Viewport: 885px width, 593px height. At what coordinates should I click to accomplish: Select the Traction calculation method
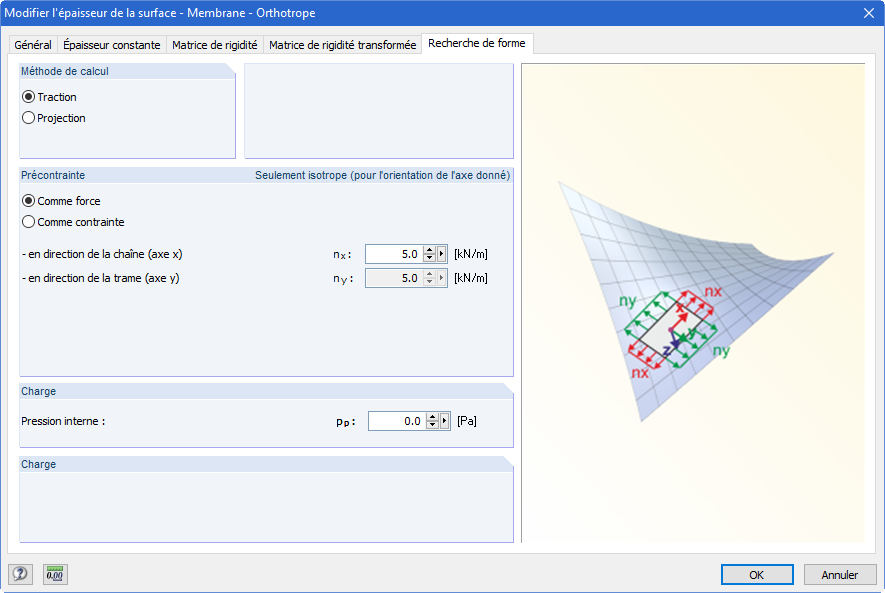(49, 97)
